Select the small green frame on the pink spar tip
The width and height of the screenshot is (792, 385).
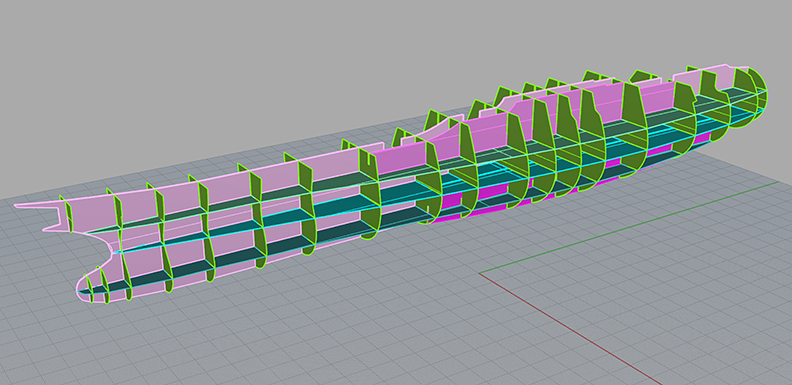click(x=65, y=213)
